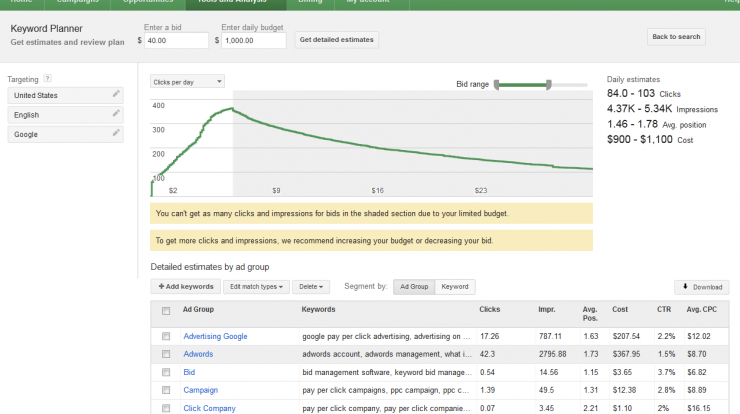This screenshot has width=740, height=414.
Task: Open the Campaign ad group link
Action: coord(201,390)
